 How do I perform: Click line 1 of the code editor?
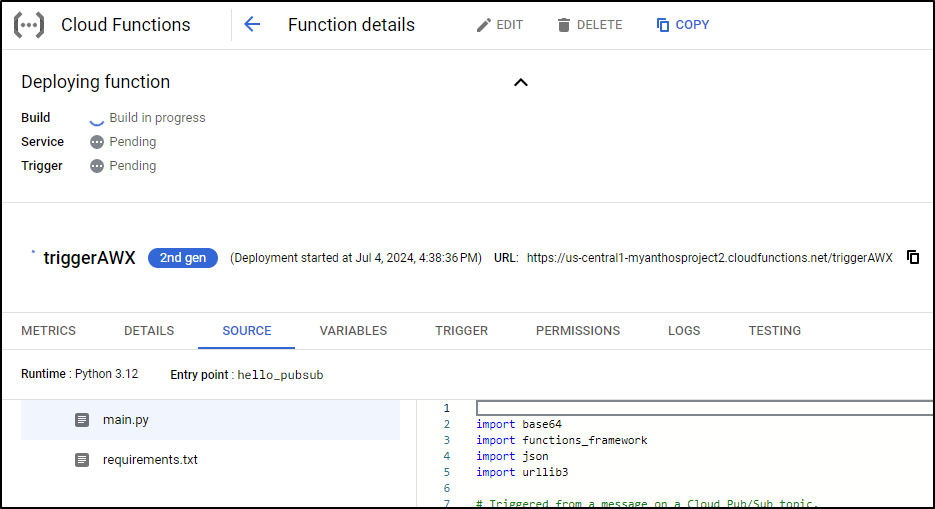tap(705, 408)
